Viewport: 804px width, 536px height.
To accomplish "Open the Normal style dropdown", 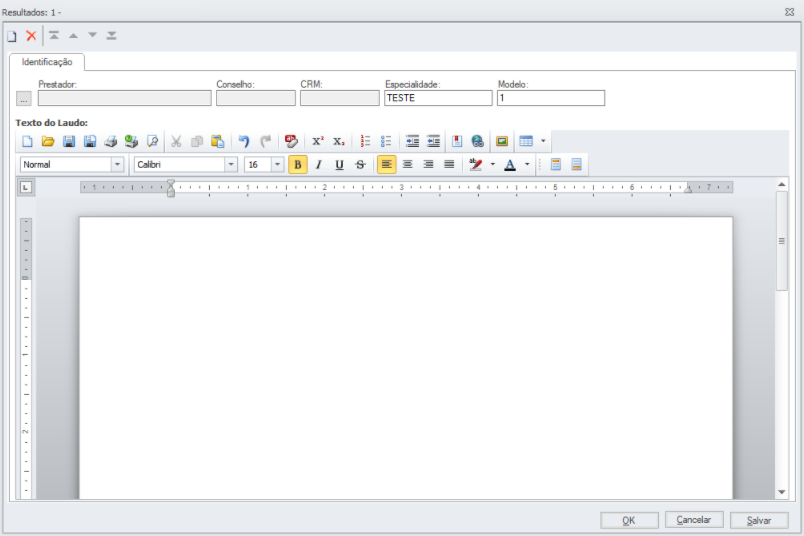I will [x=117, y=165].
